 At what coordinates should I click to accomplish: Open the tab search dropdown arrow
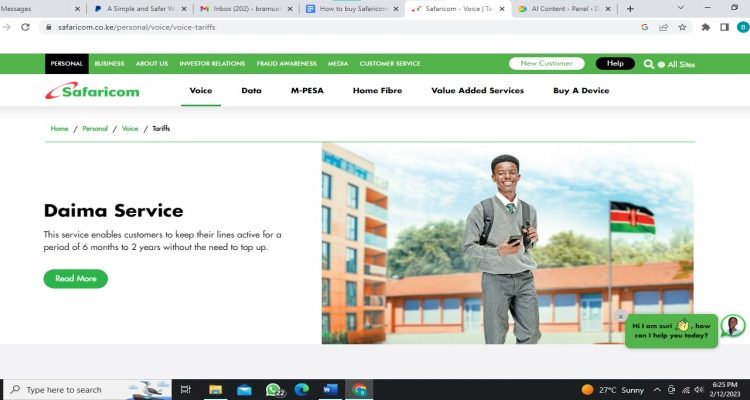click(681, 8)
